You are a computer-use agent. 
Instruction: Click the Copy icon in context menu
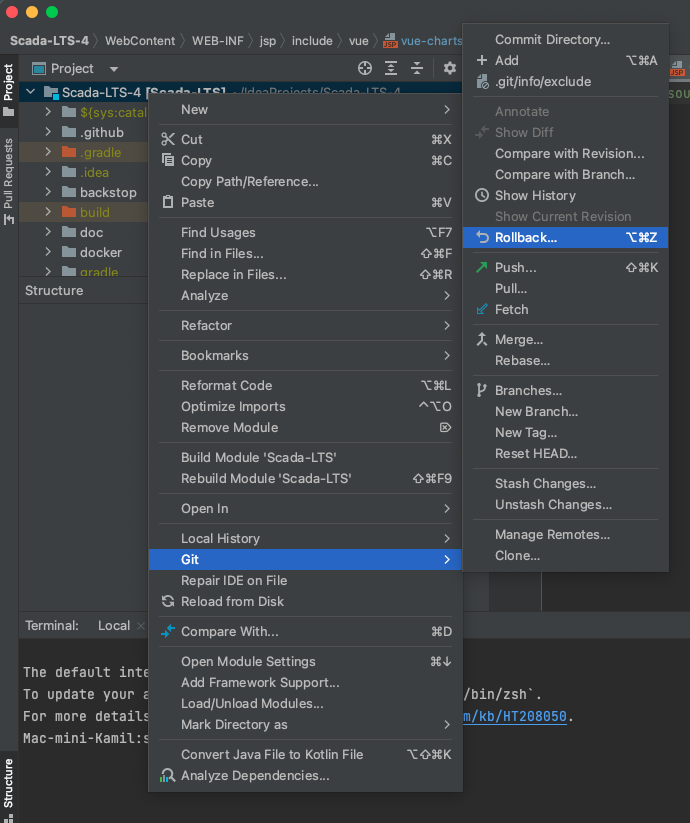168,160
